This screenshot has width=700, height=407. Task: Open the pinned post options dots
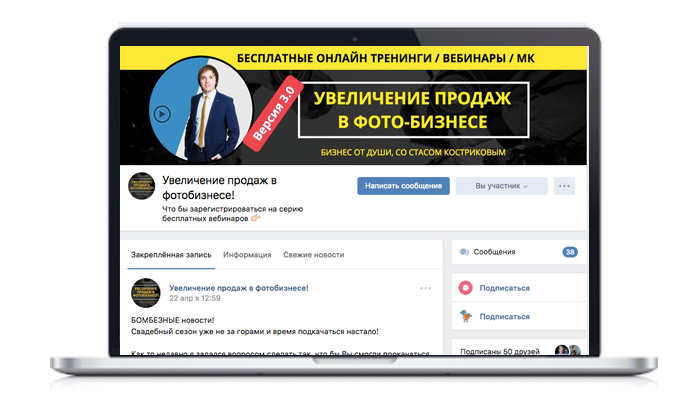[425, 288]
